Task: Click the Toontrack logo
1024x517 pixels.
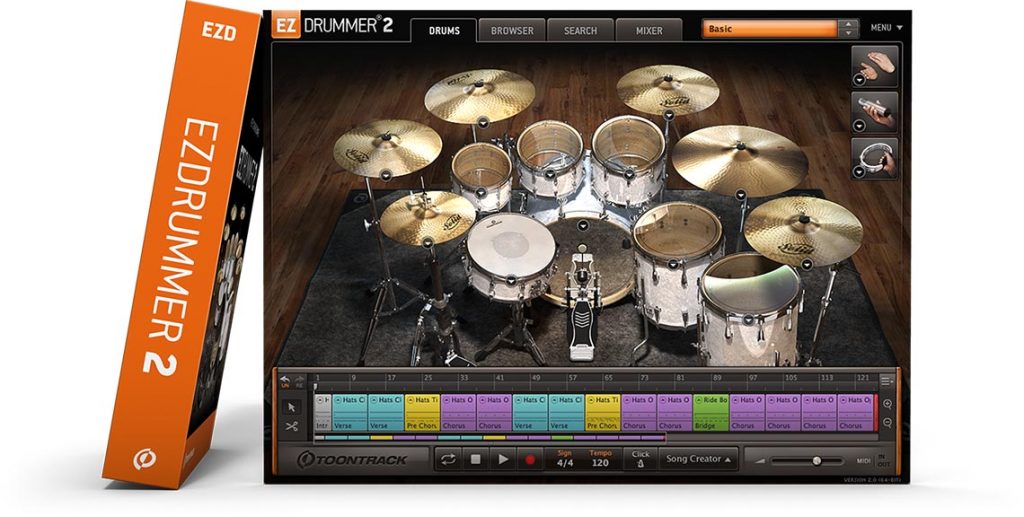Action: [352, 460]
